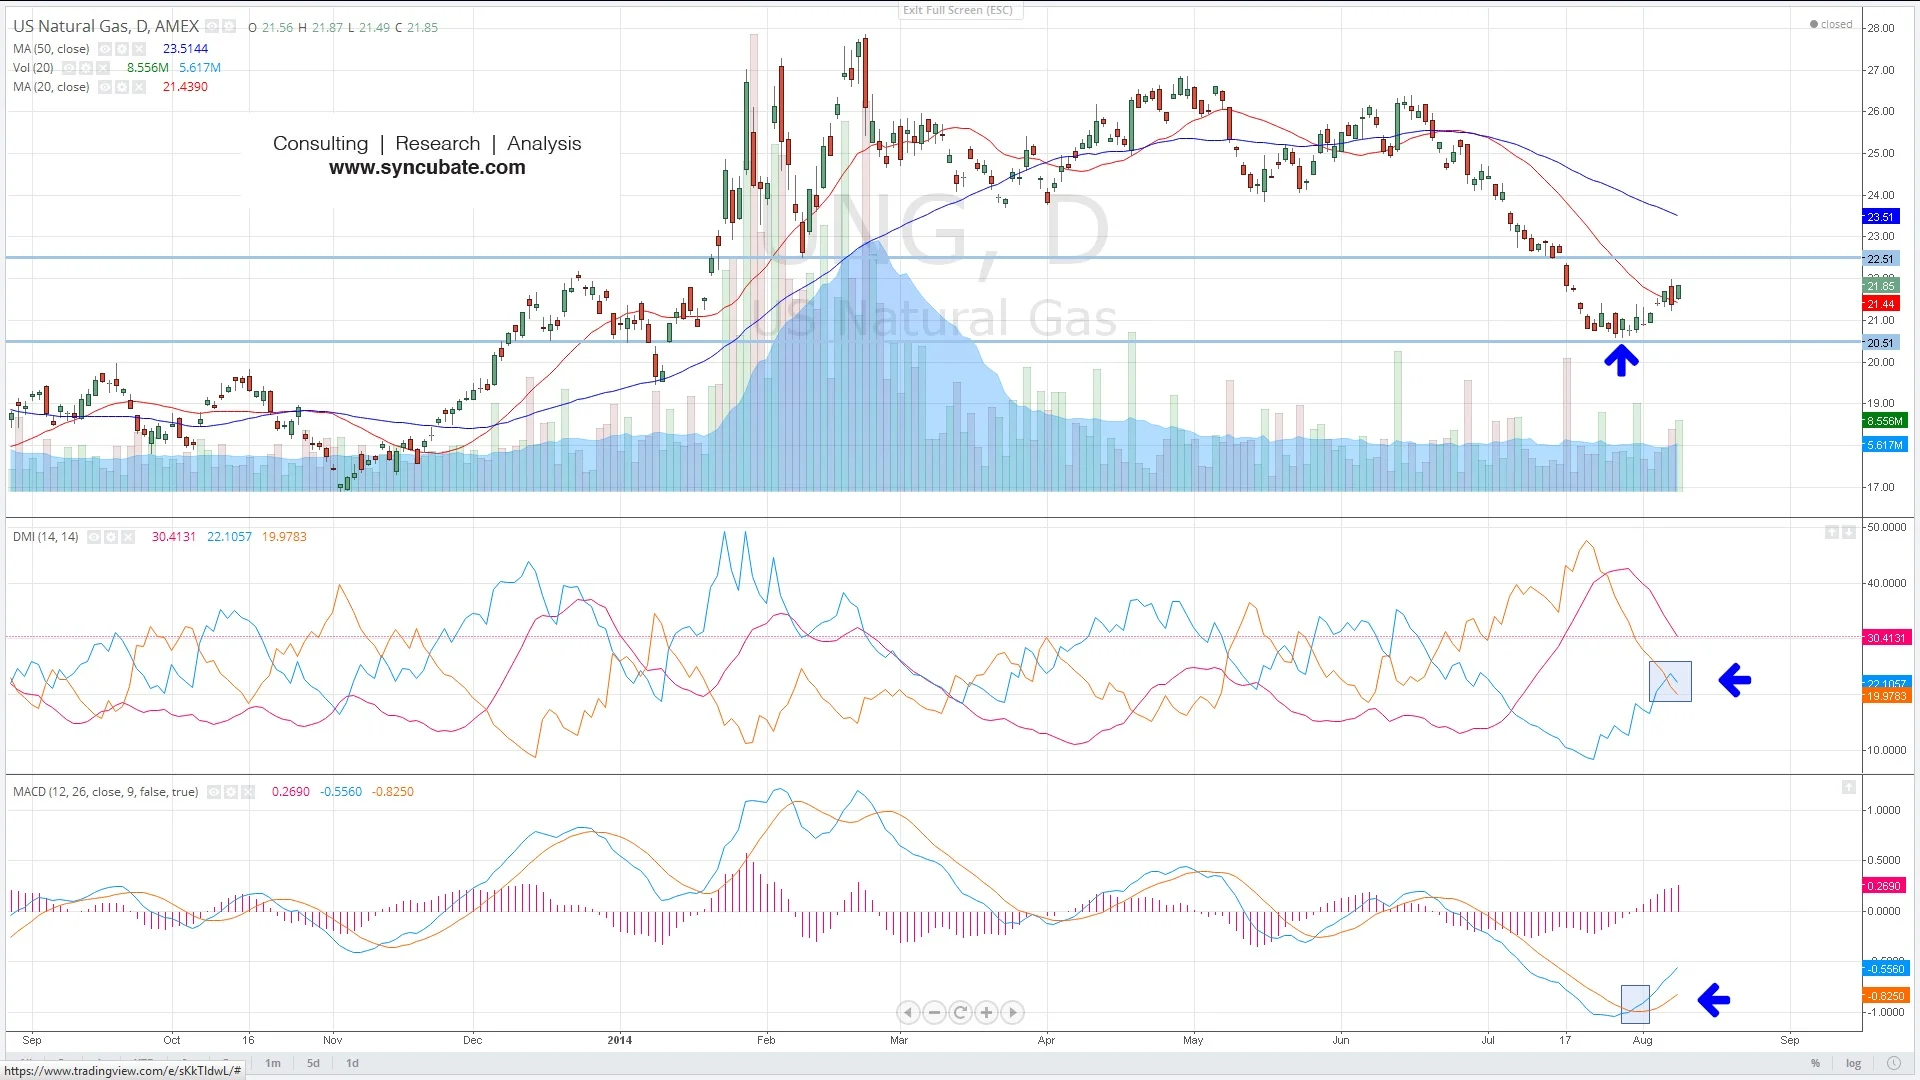The image size is (1920, 1080).
Task: Toggle visibility of Vol (20) indicator
Action: tap(69, 68)
